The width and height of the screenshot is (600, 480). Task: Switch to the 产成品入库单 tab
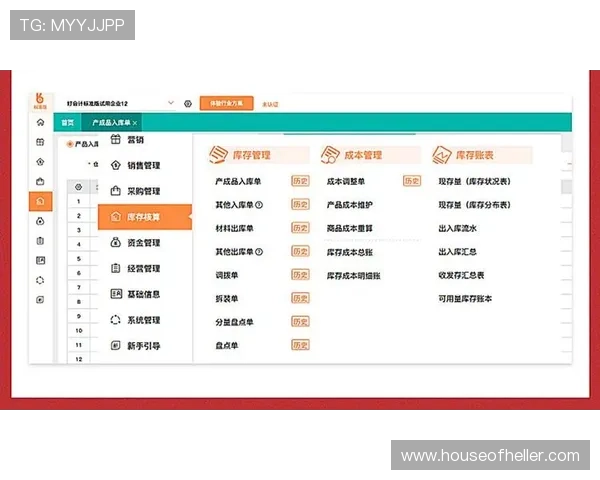tap(111, 122)
